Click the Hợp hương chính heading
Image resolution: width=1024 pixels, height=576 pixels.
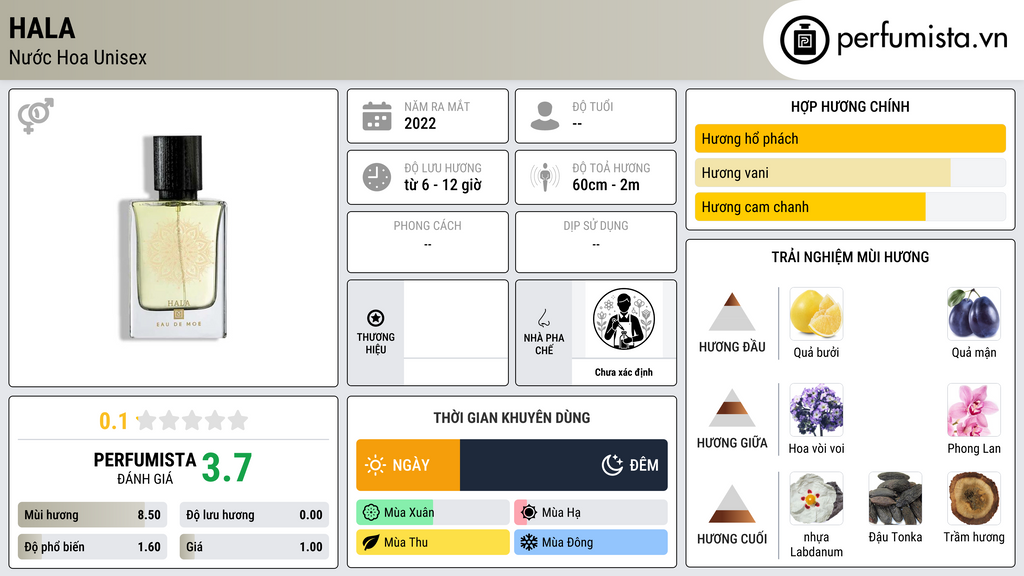click(850, 106)
